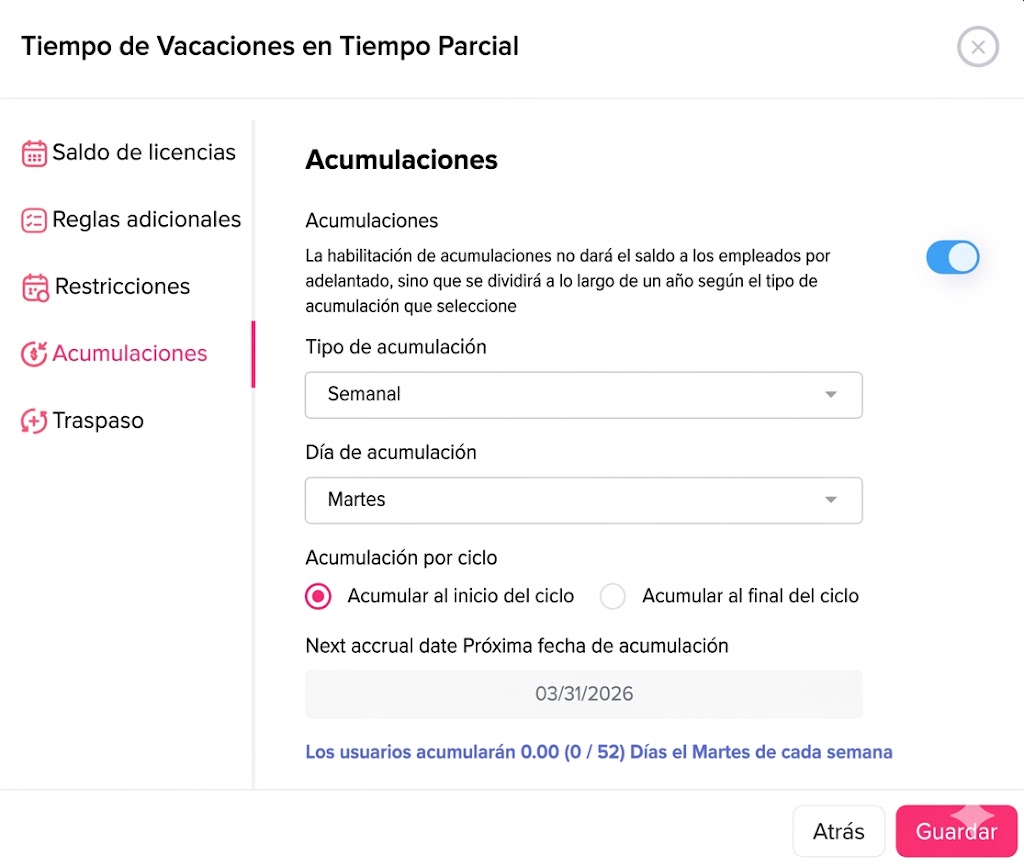Click the Traspaso carry-over icon
1024x867 pixels.
(x=34, y=421)
